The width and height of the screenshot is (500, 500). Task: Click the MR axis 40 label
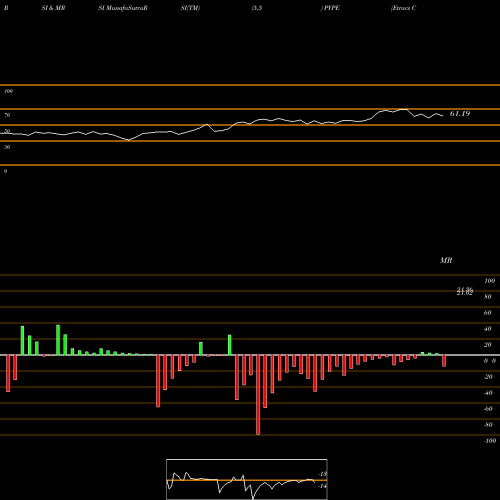coord(487,329)
